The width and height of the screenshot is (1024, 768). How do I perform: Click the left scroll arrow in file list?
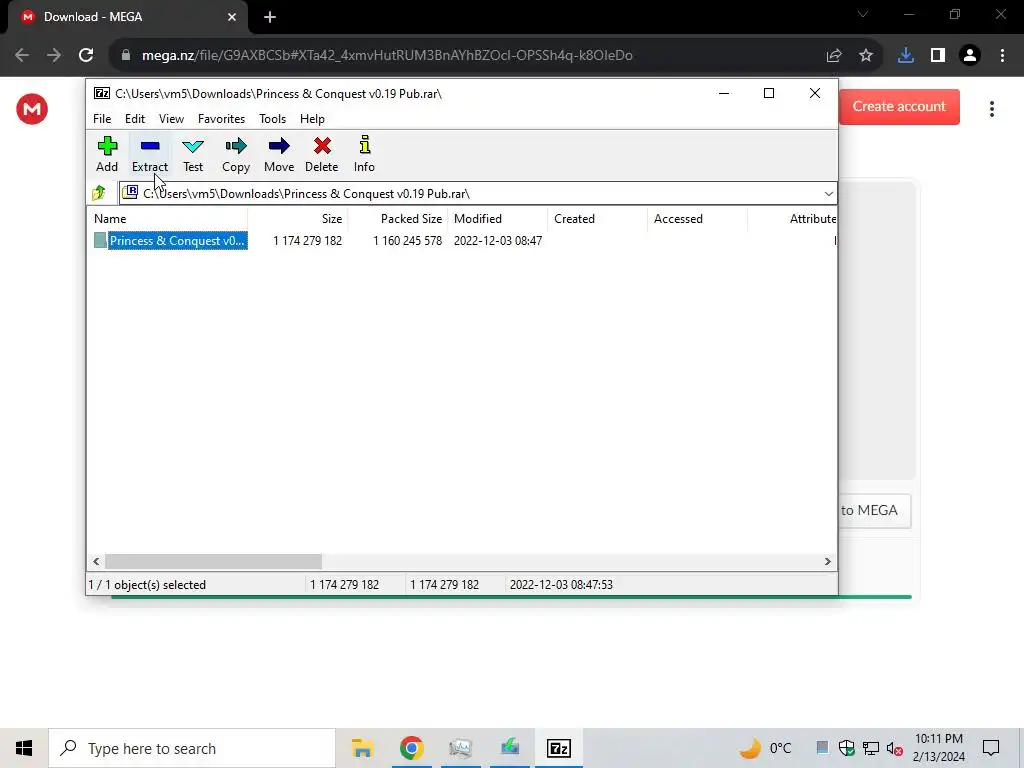tap(97, 562)
